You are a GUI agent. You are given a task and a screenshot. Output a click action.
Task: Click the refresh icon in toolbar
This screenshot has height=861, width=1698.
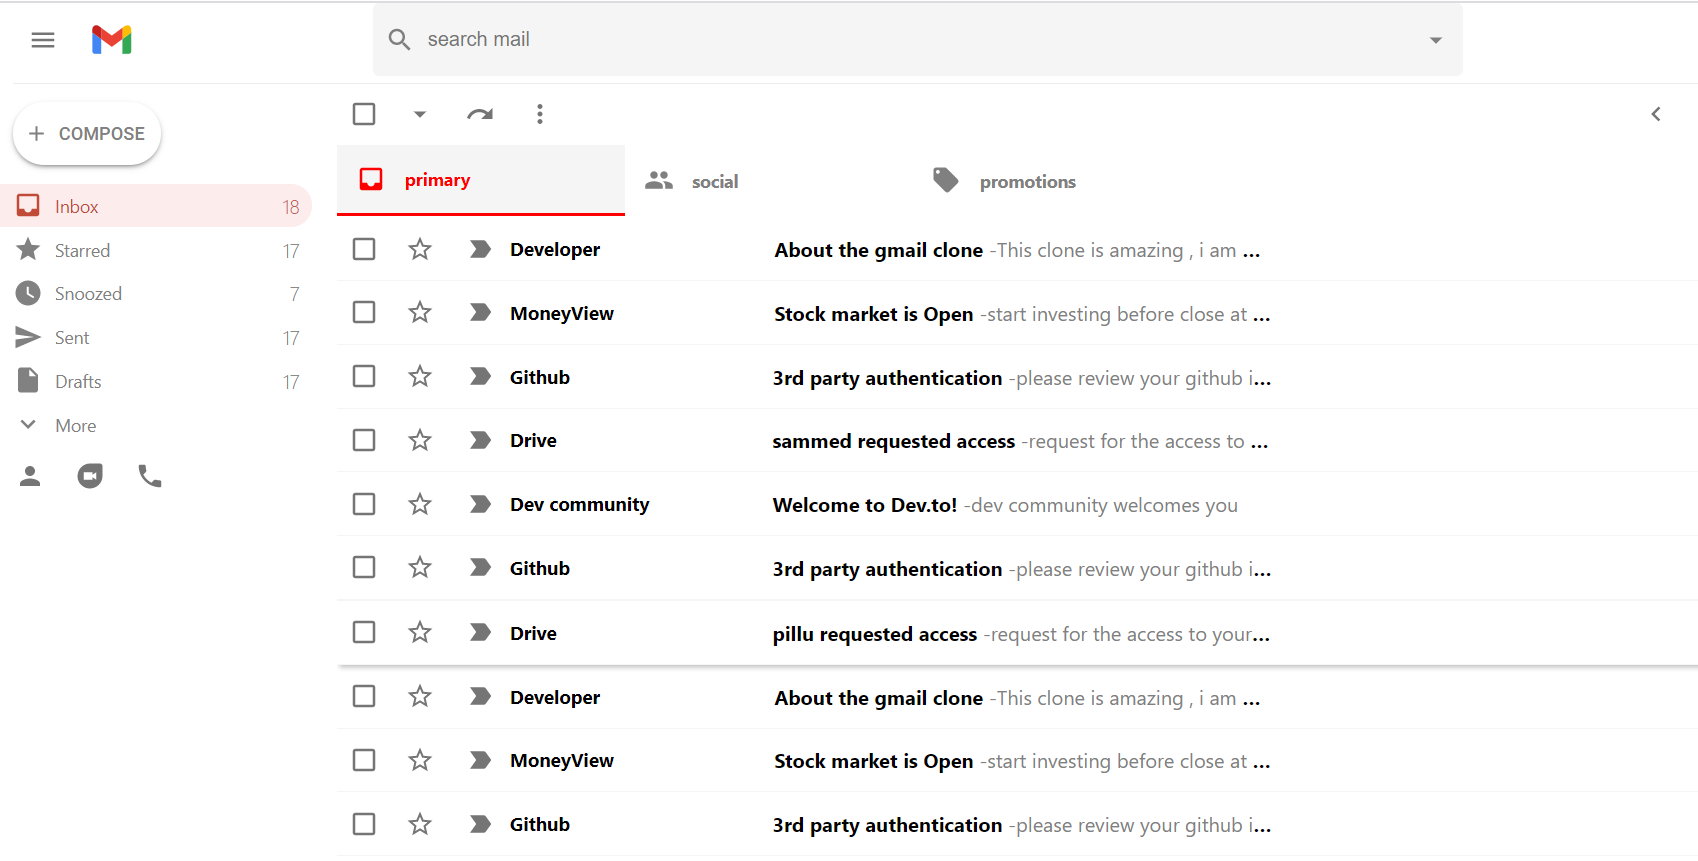click(480, 114)
